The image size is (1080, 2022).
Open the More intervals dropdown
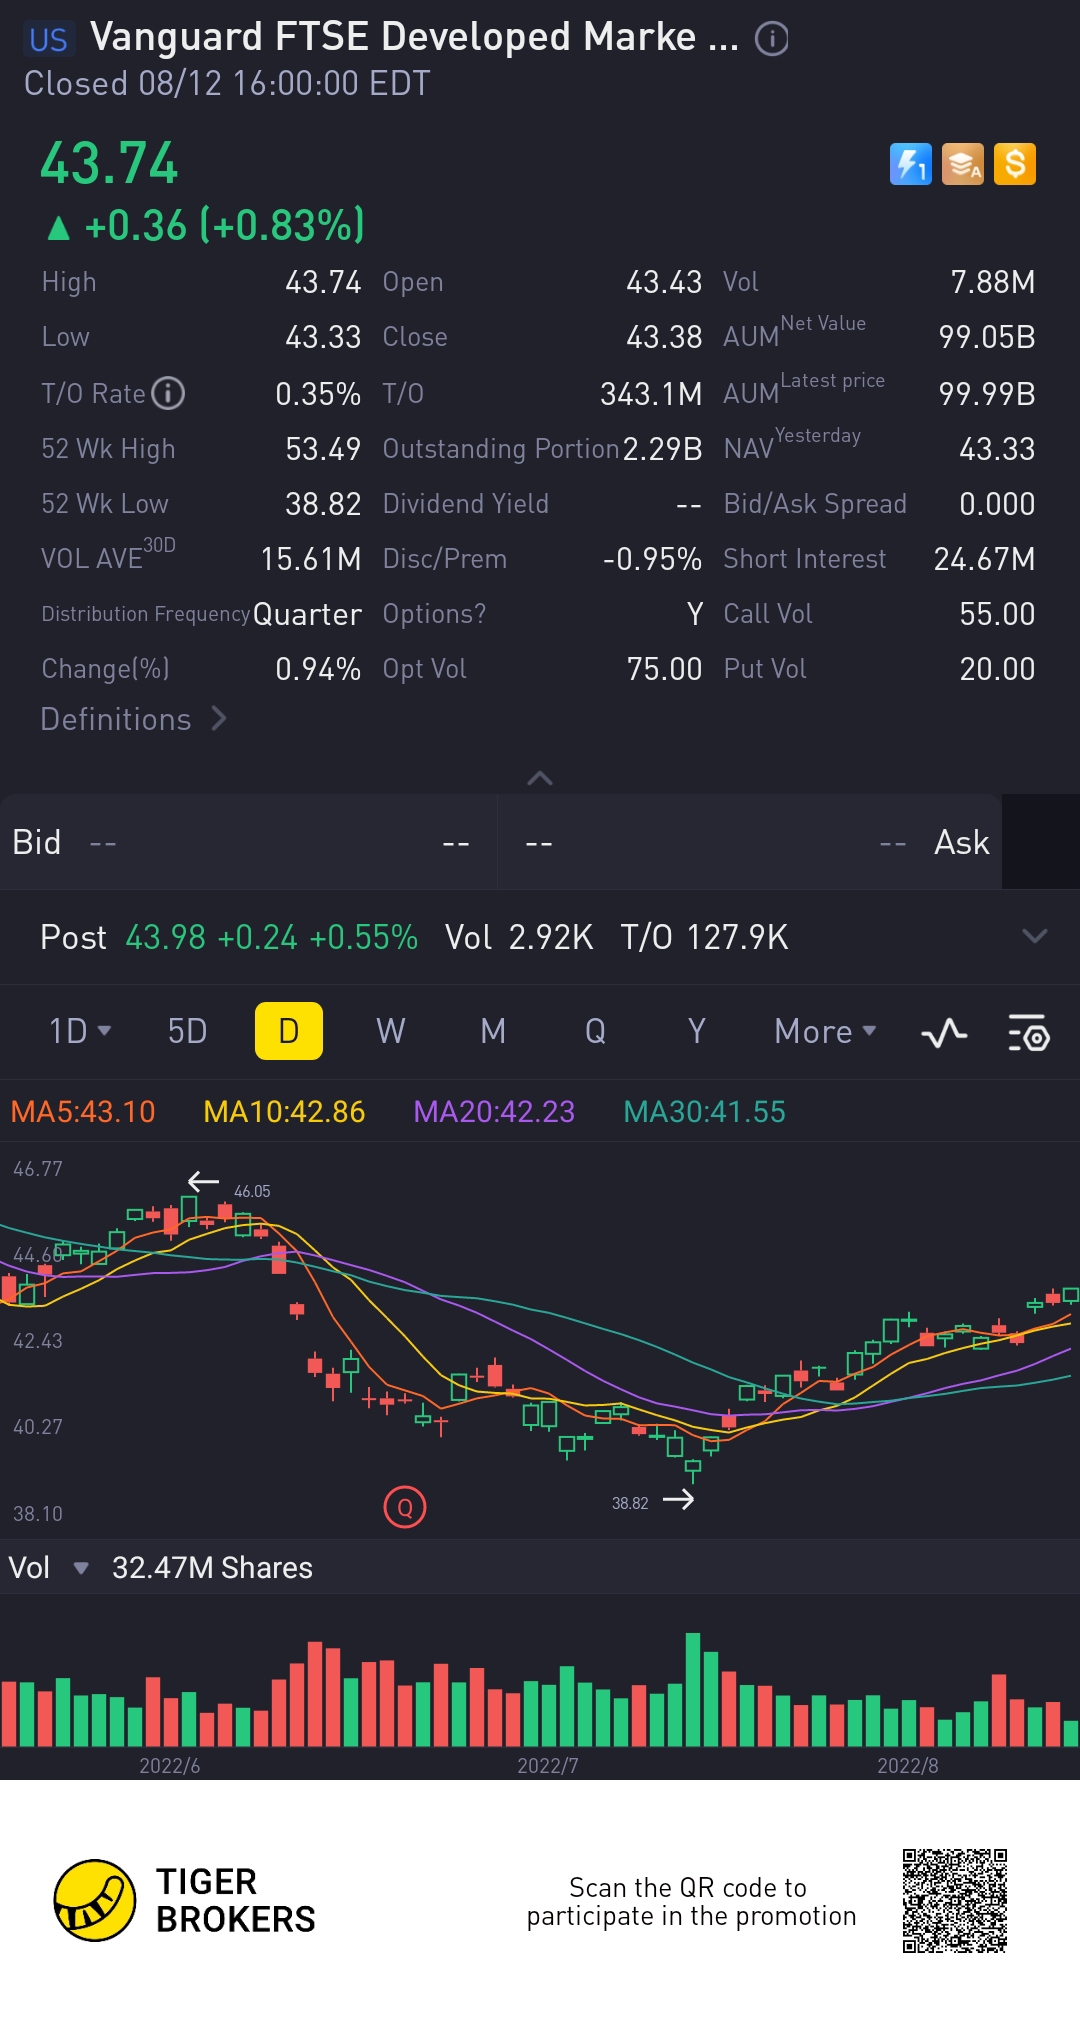tap(825, 1031)
